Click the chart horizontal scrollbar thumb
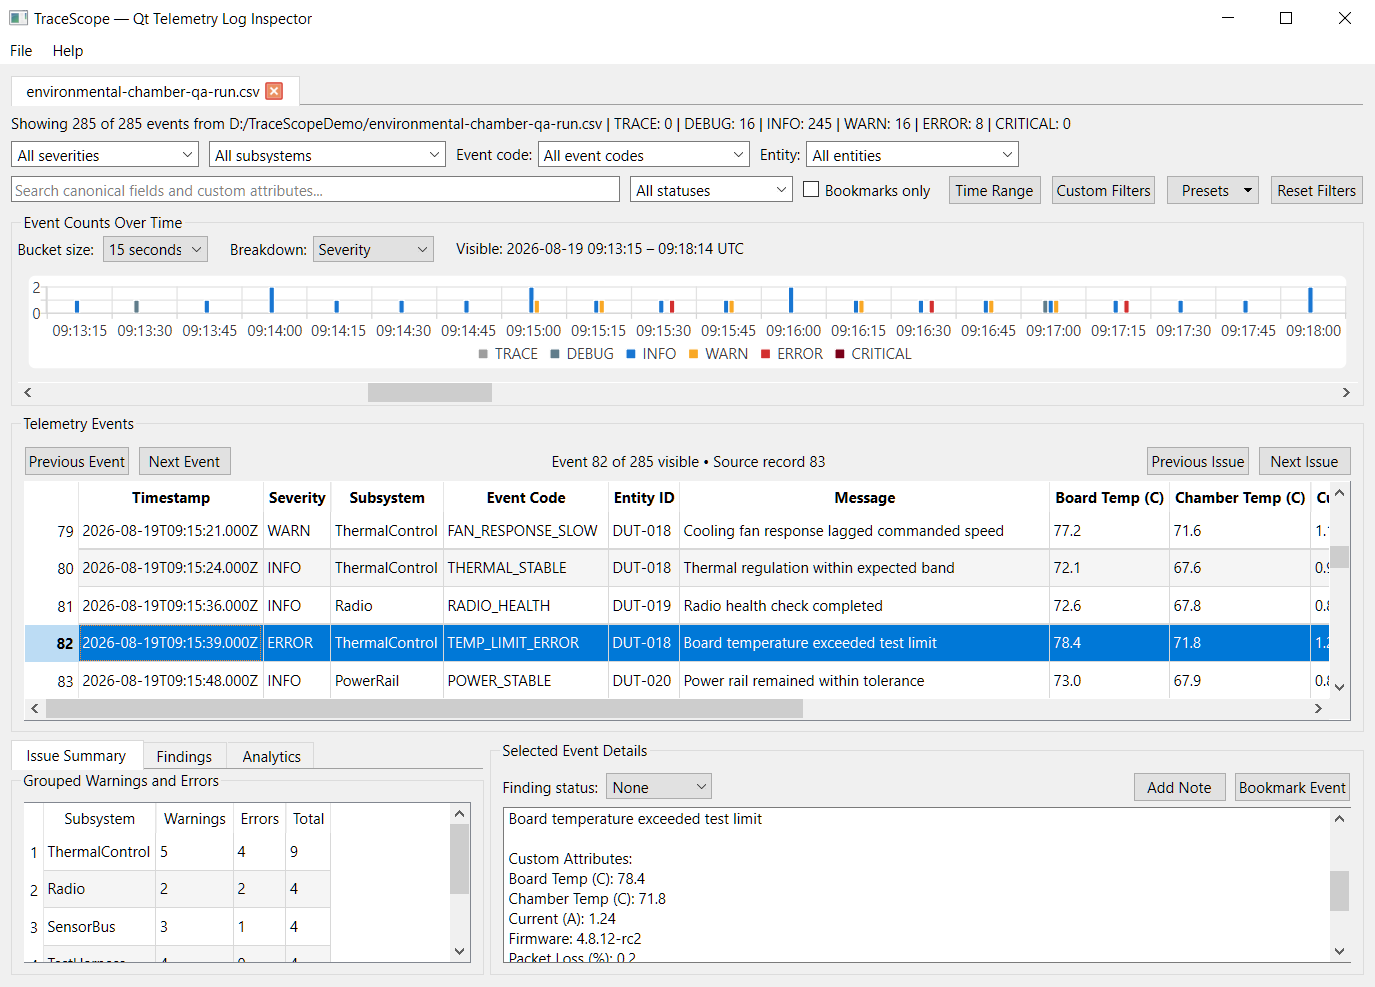1375x987 pixels. tap(430, 393)
